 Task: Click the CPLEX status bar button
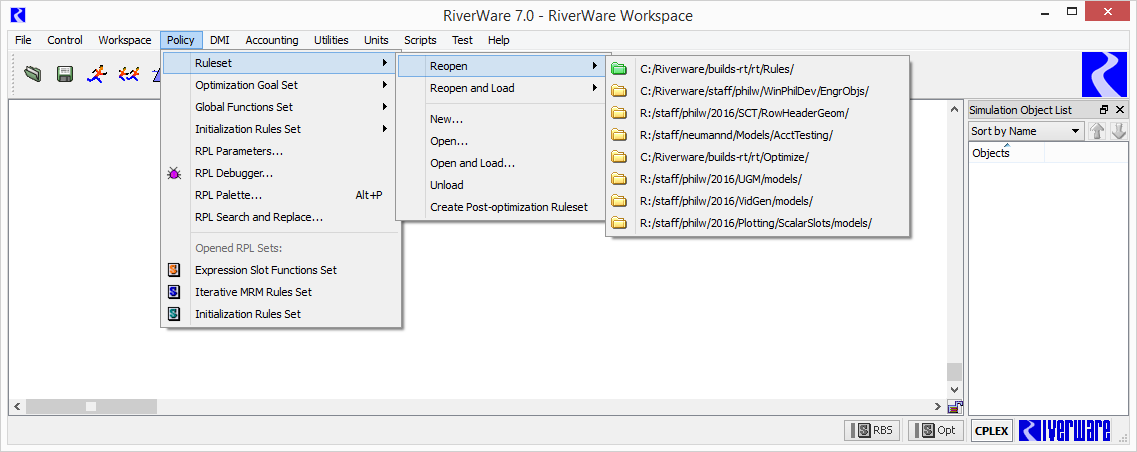click(x=991, y=430)
